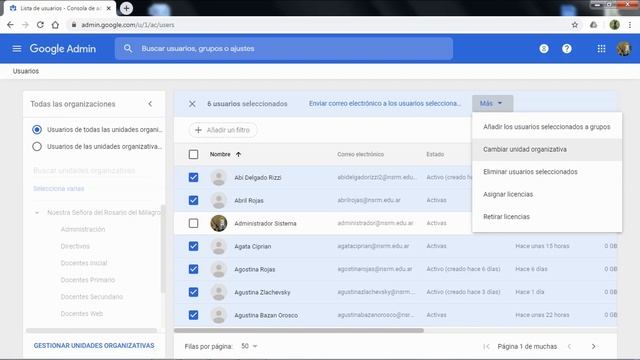Collapse the organizations side panel
Viewport: 640px width, 360px height.
tap(150, 104)
